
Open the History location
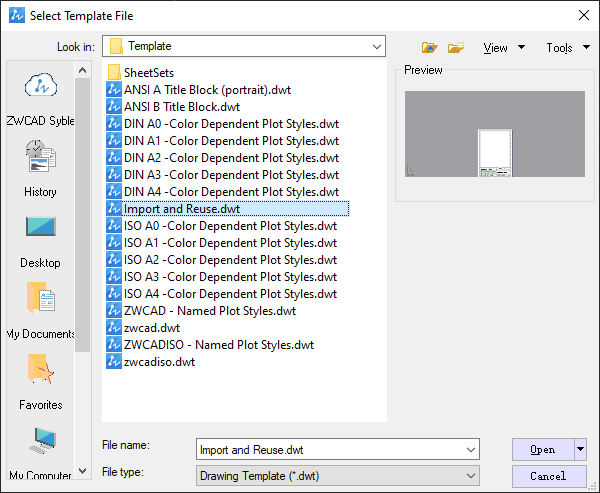pyautogui.click(x=41, y=168)
